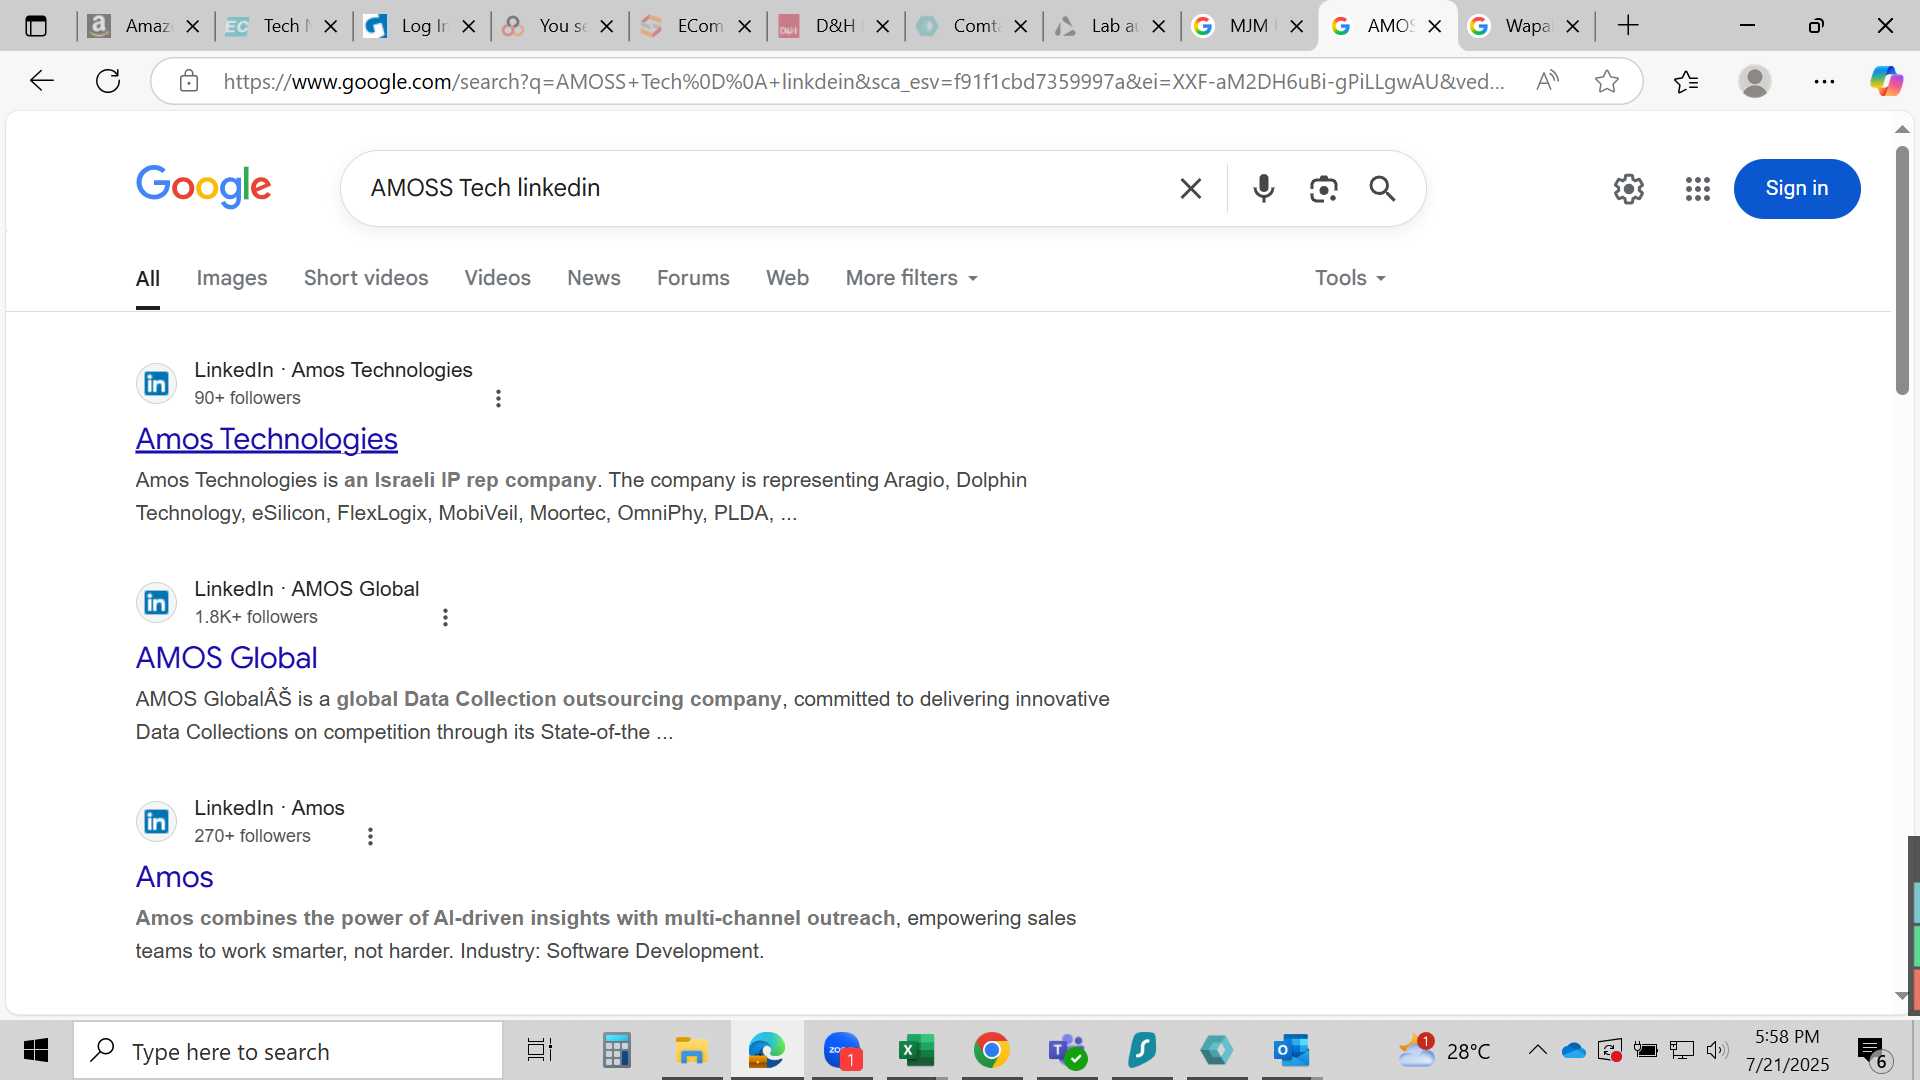Expand the More filters dropdown
This screenshot has height=1080, width=1920.
pos(912,278)
